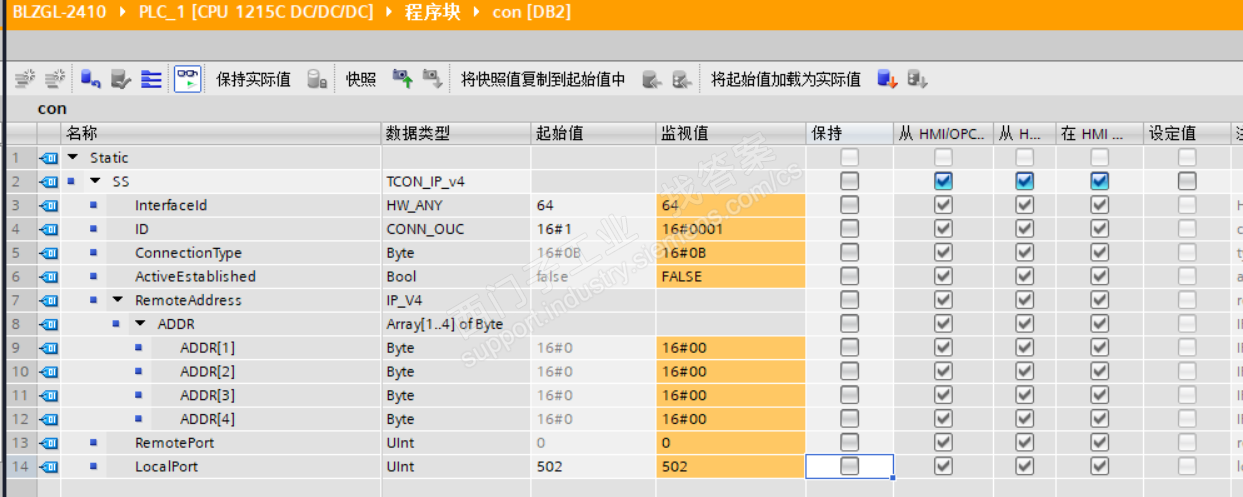Click the start value 502 for LocalPort

[594, 466]
